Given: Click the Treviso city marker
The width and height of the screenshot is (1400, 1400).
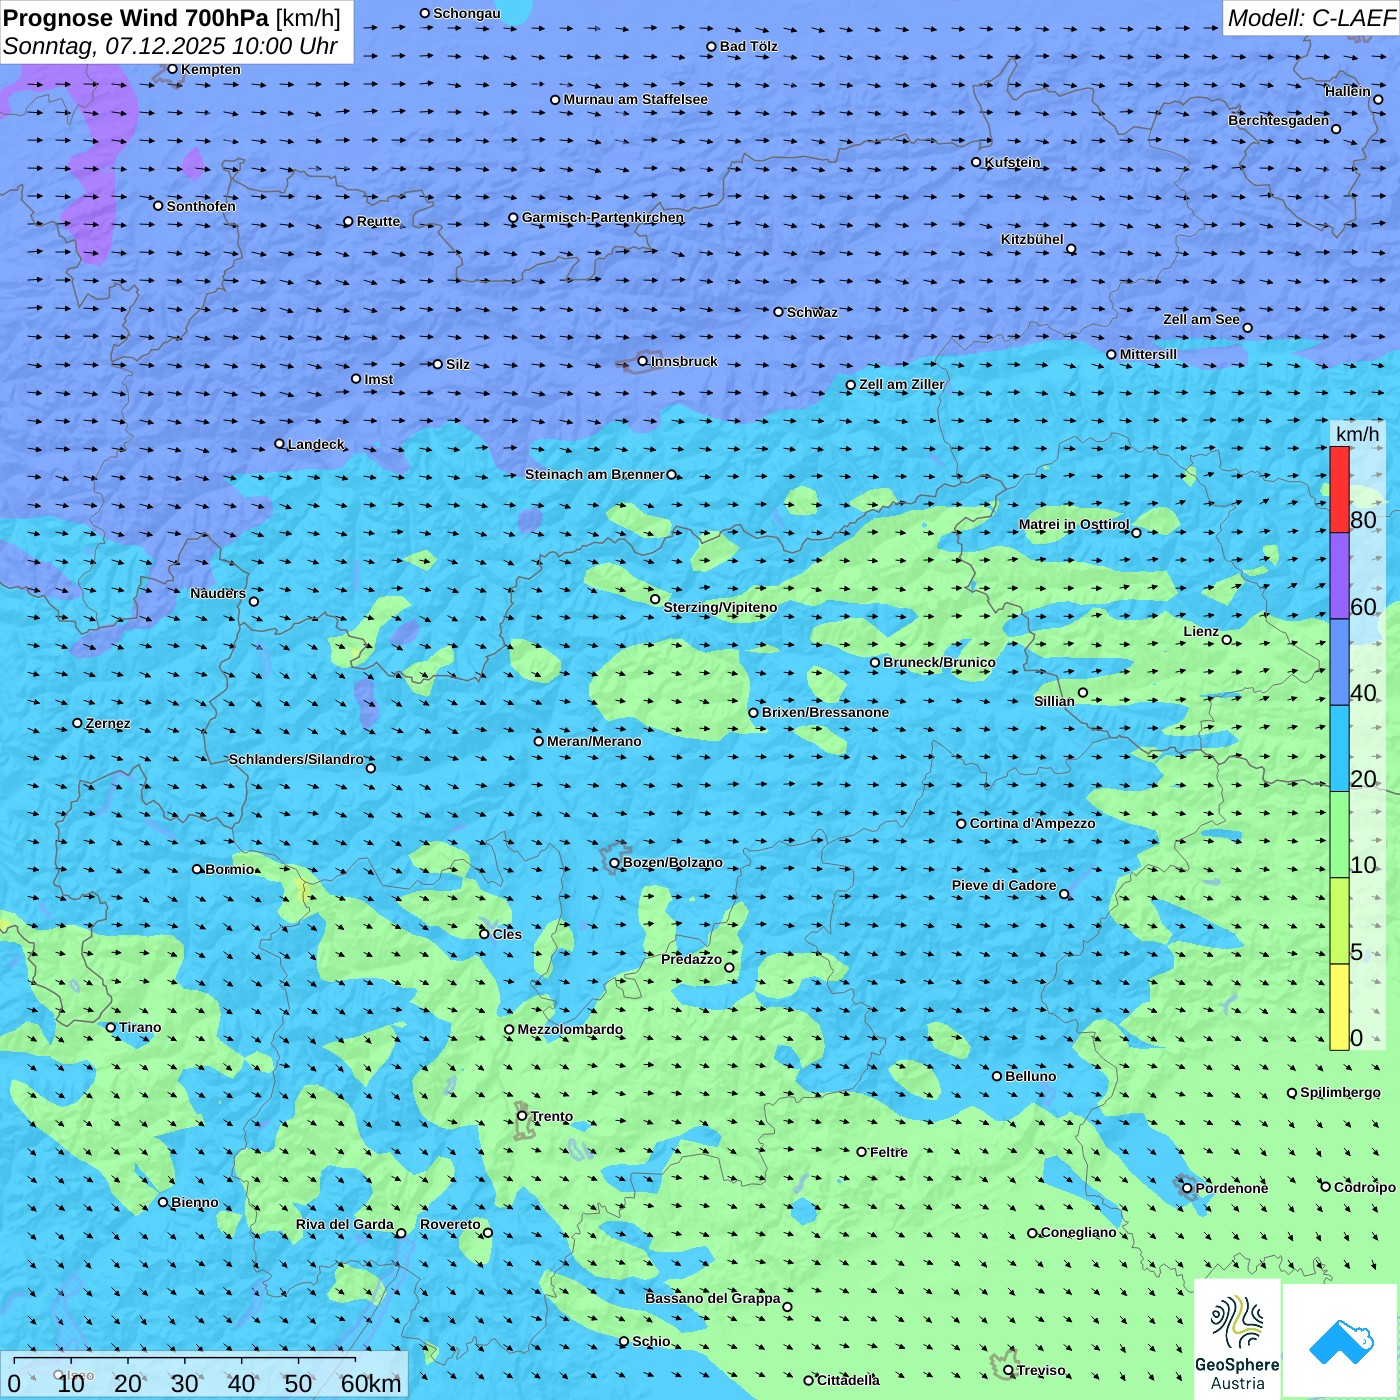Looking at the screenshot, I should (1008, 1371).
